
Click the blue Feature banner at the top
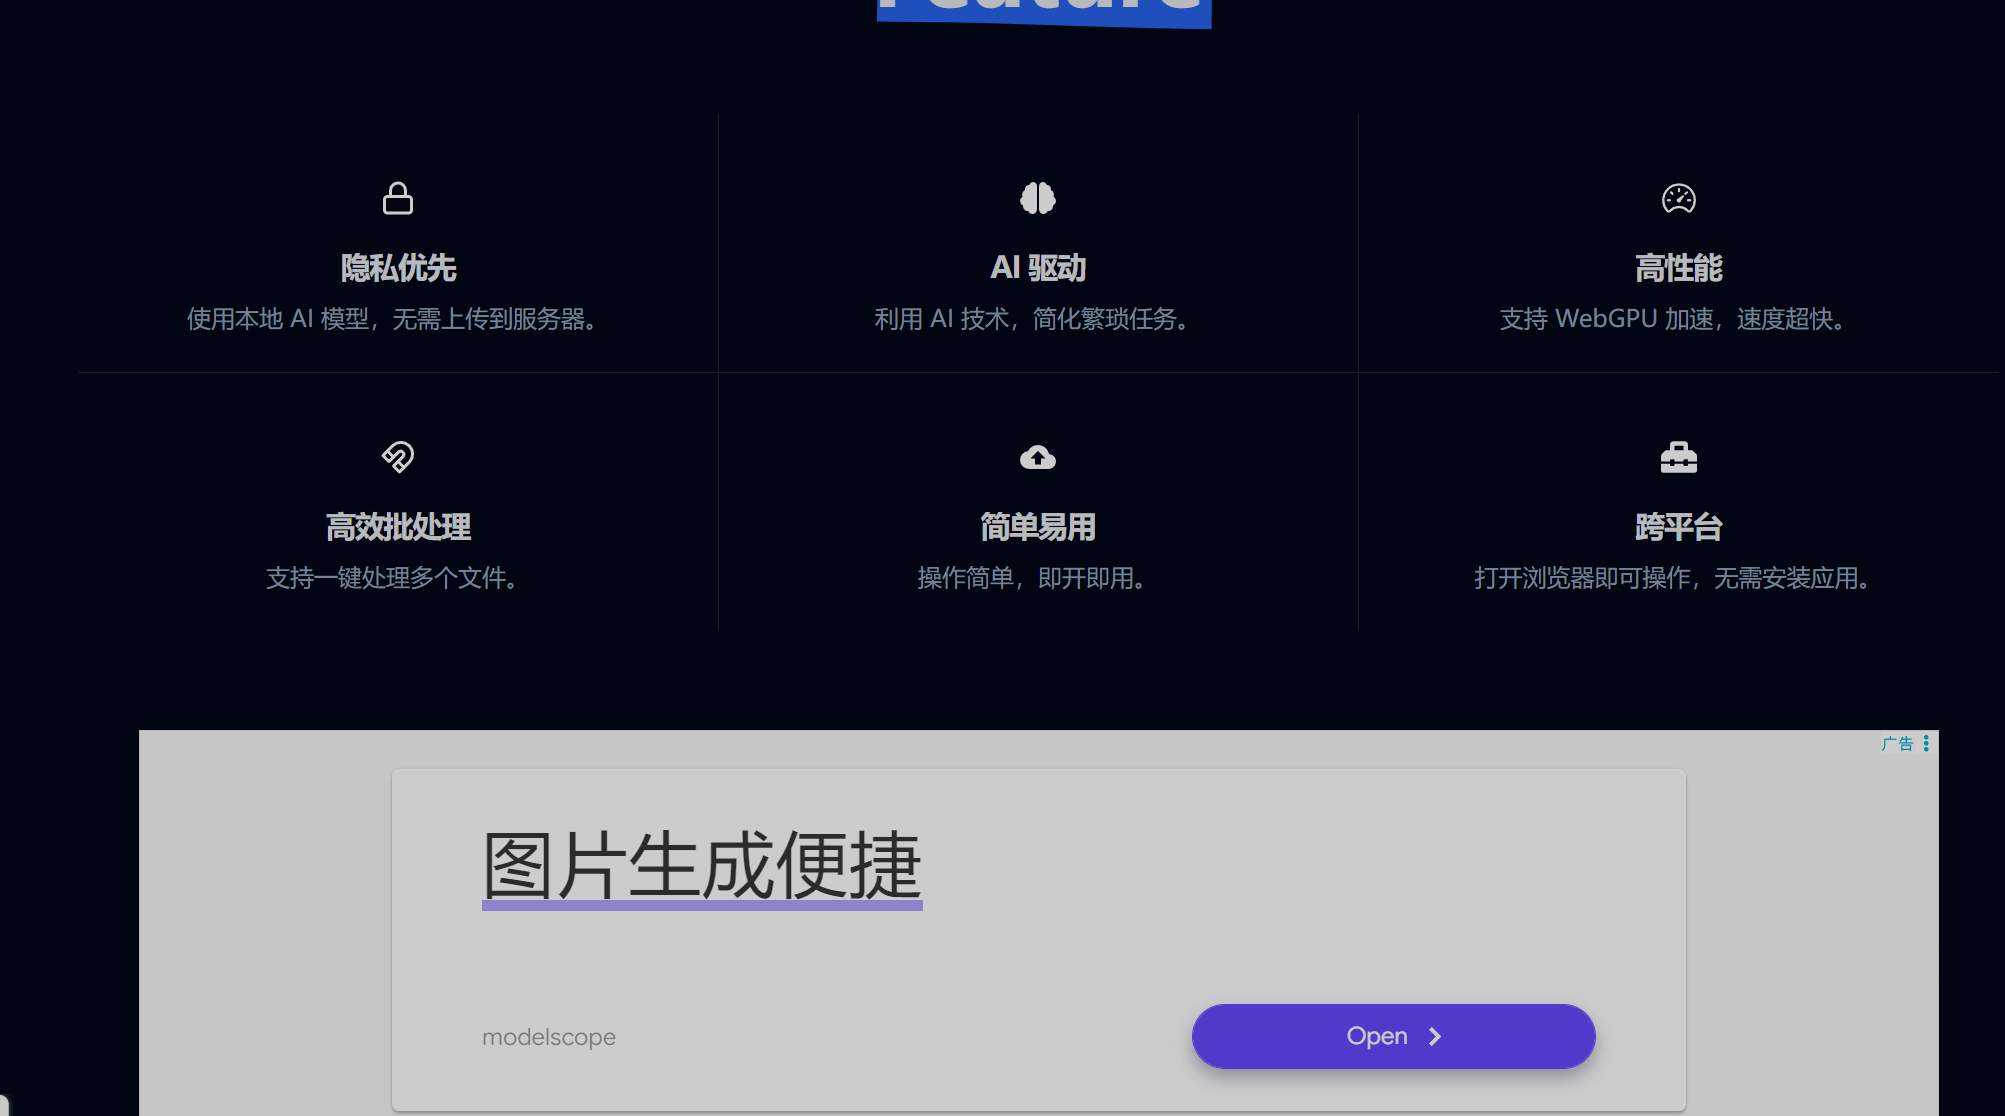pos(1043,12)
